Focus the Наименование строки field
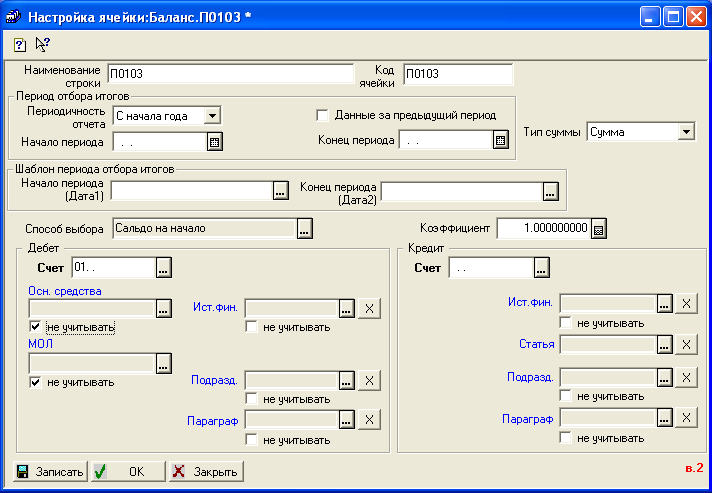The width and height of the screenshot is (712, 493). click(x=231, y=74)
